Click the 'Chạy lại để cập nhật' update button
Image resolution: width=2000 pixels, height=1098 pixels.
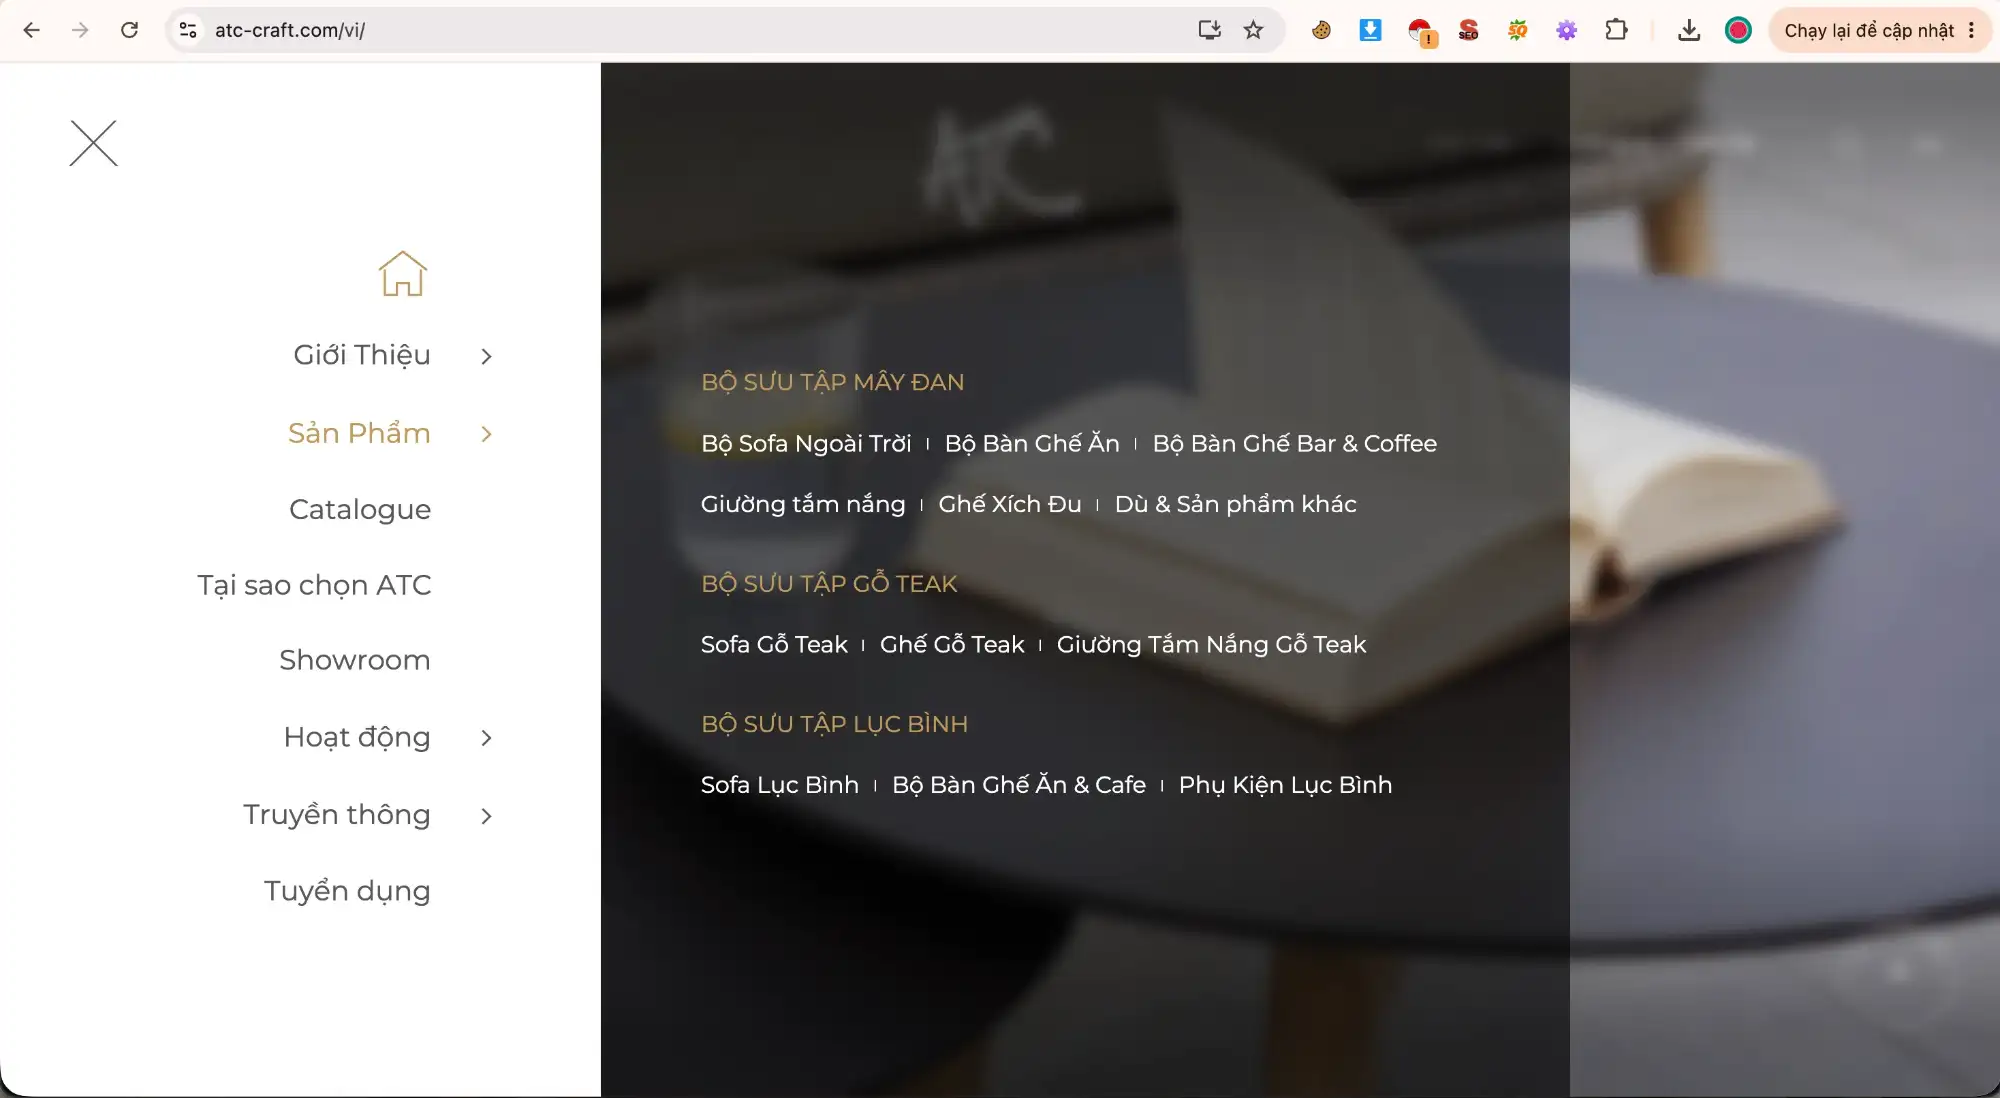pos(1869,30)
